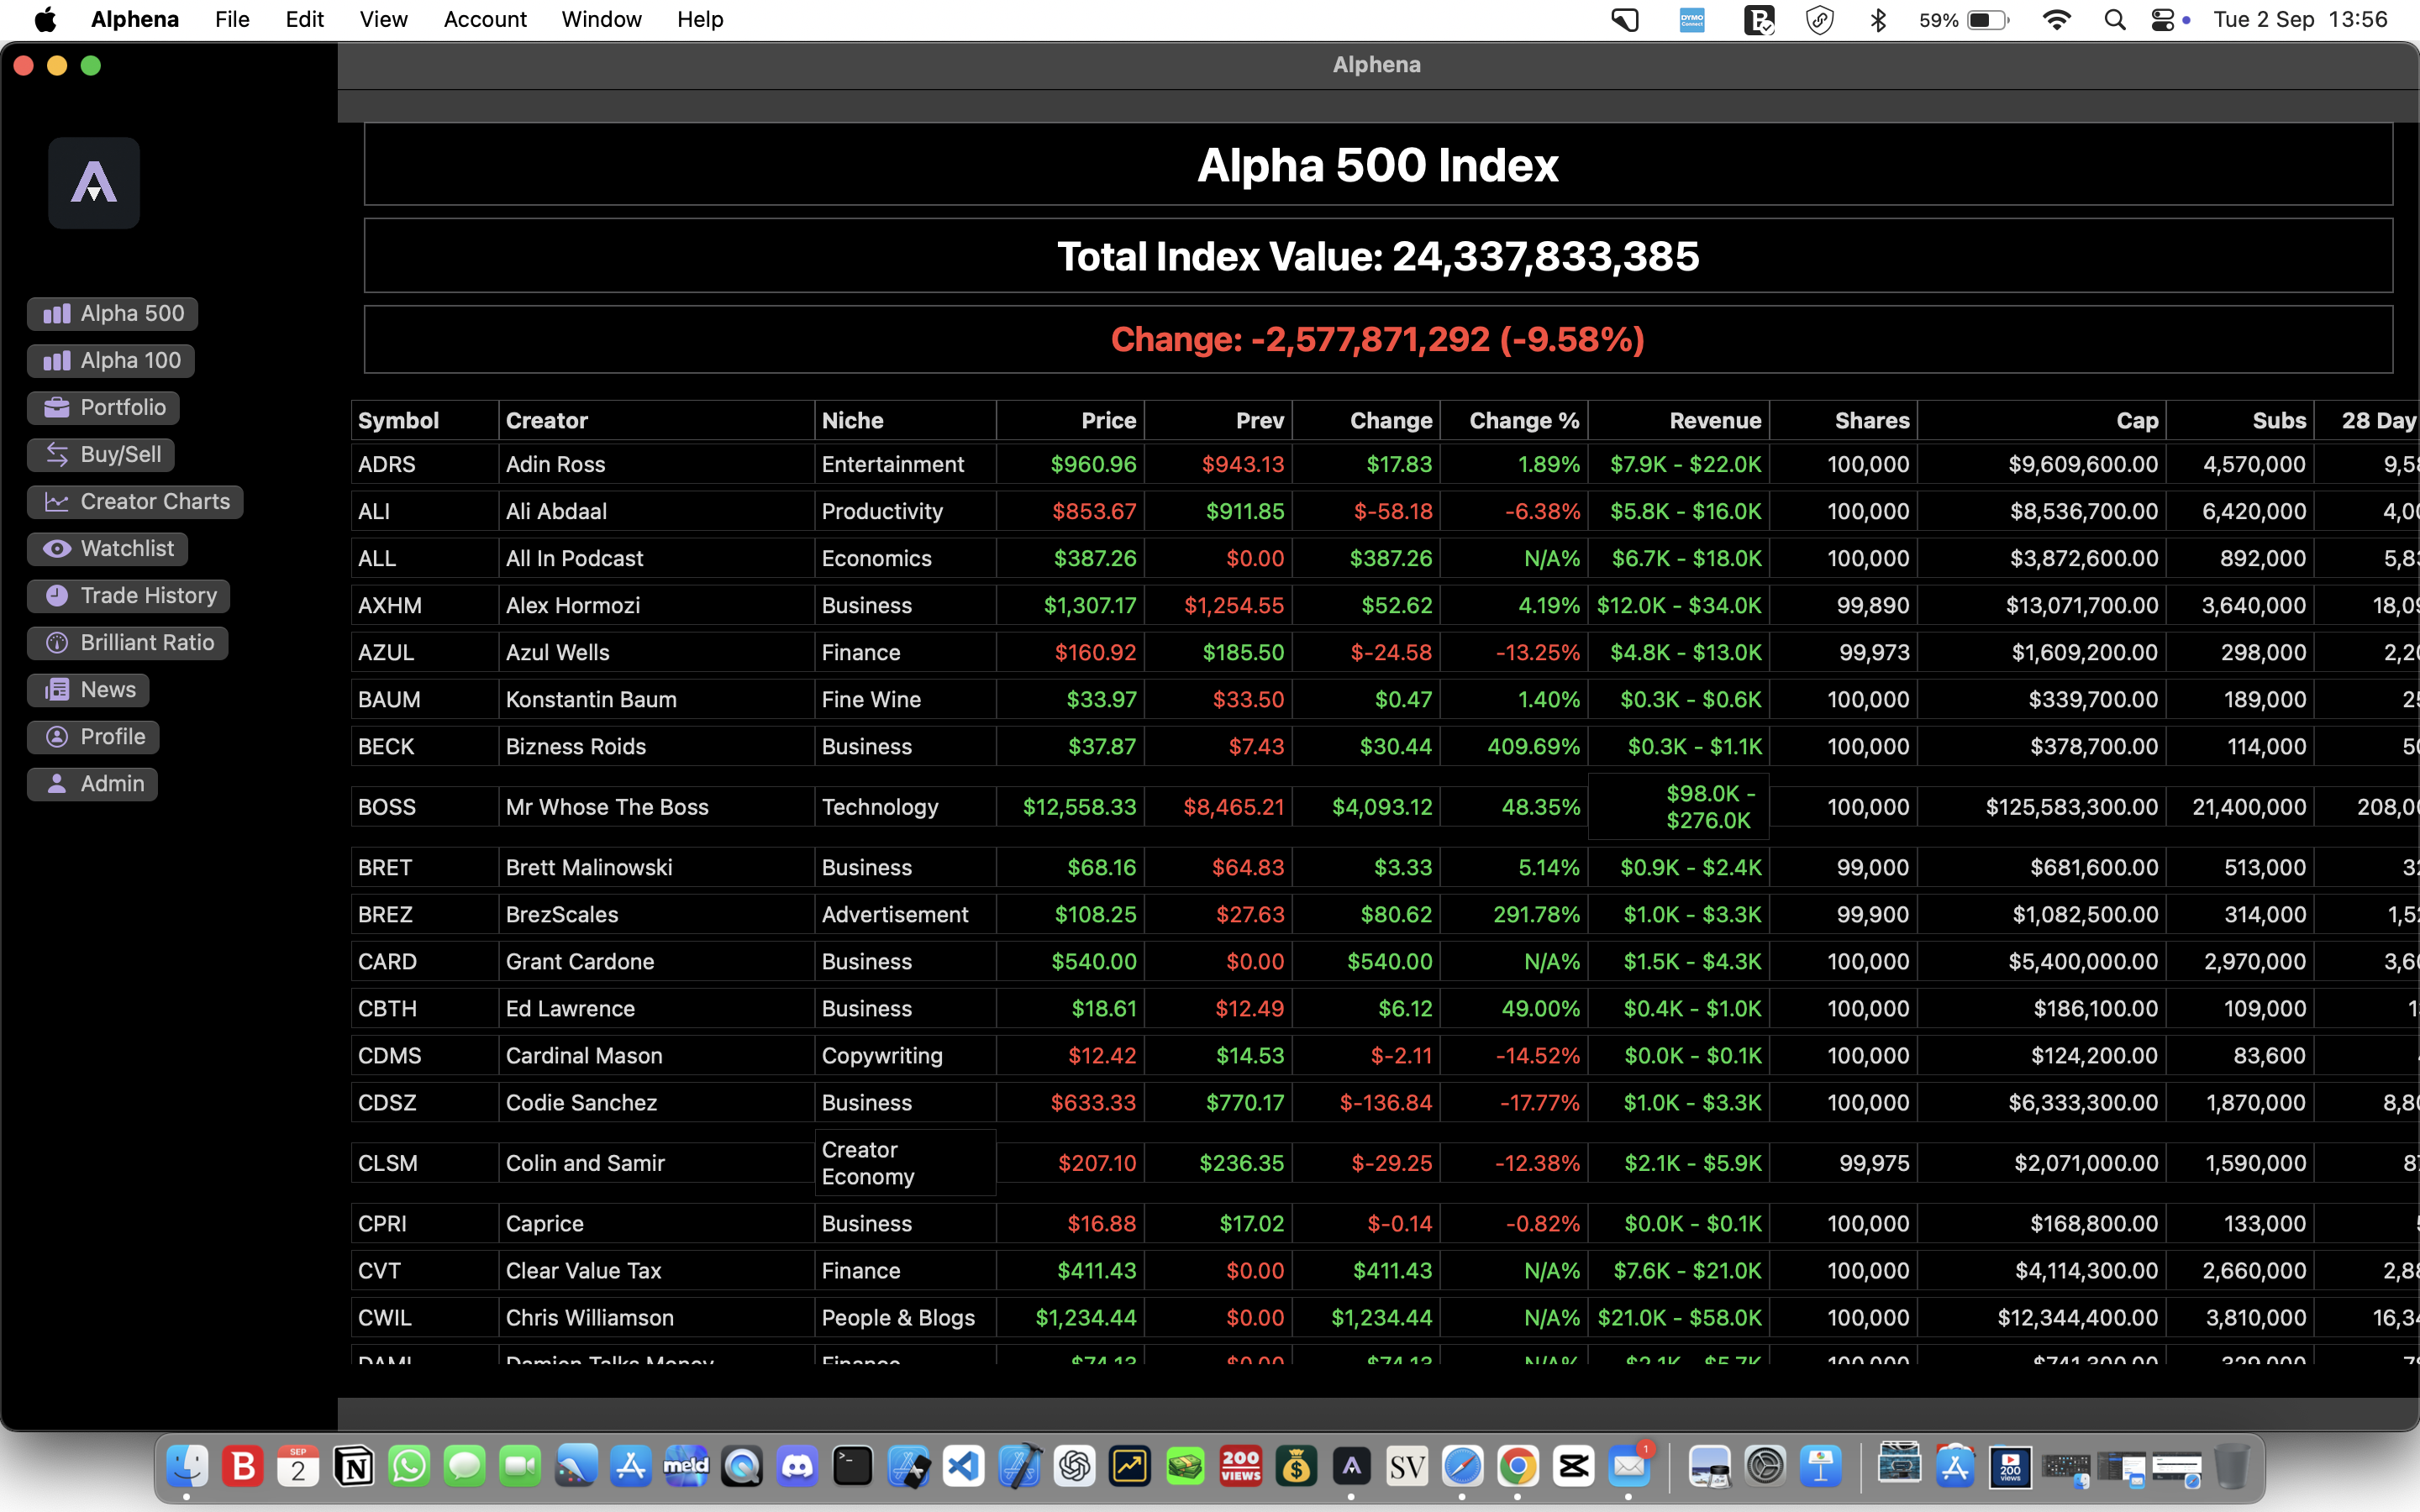
Task: Click the Change % column header
Action: 1514,421
